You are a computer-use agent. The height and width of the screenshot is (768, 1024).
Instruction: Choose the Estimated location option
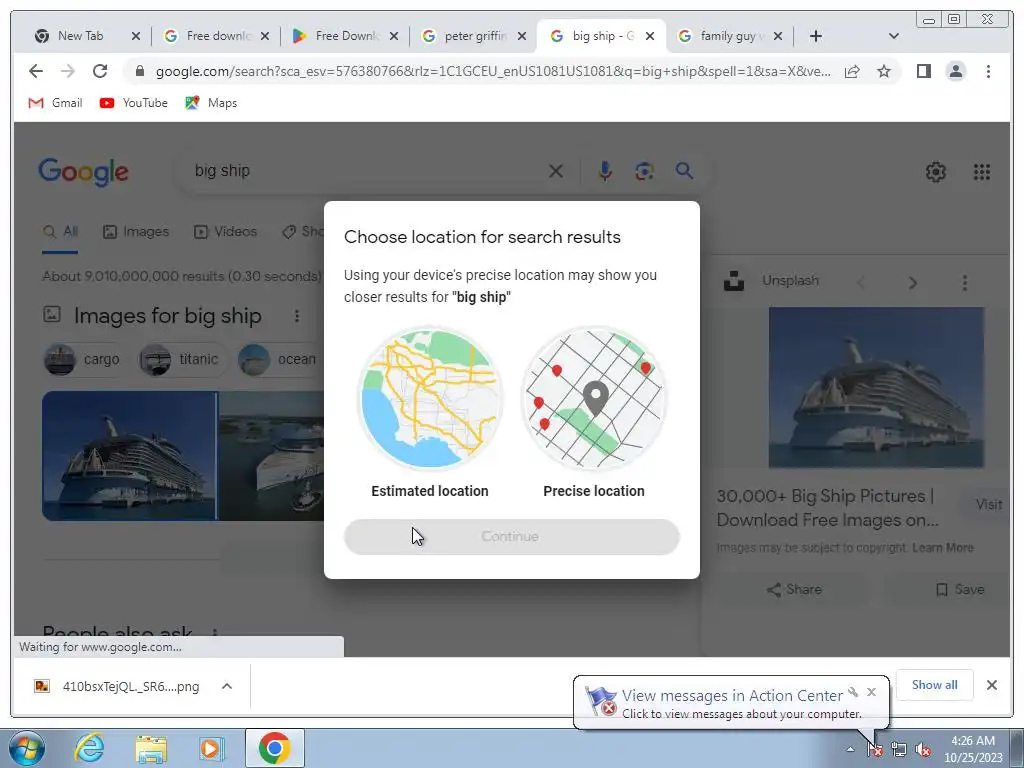430,414
